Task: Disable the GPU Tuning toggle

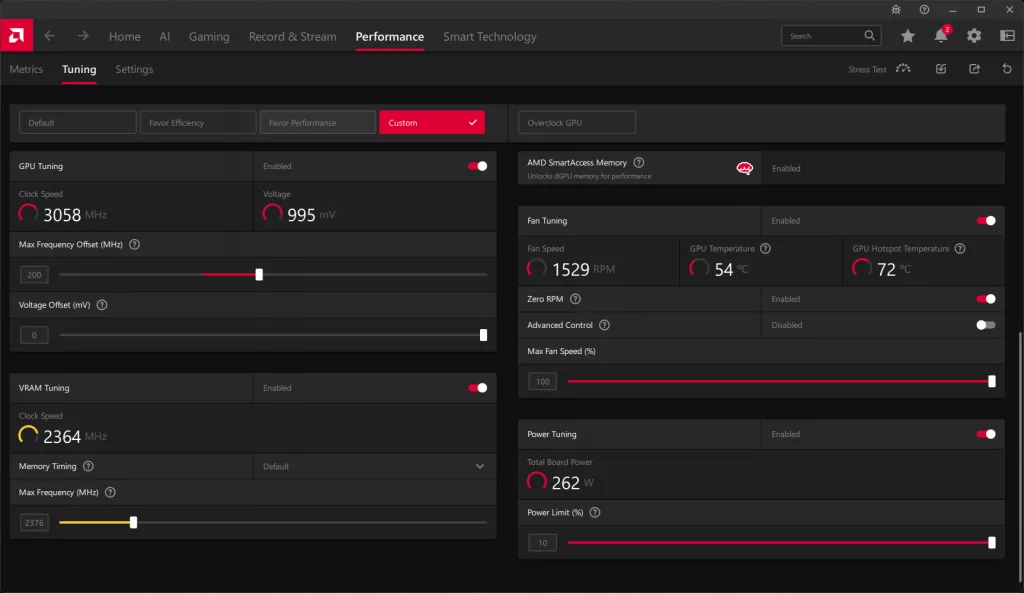Action: point(477,166)
